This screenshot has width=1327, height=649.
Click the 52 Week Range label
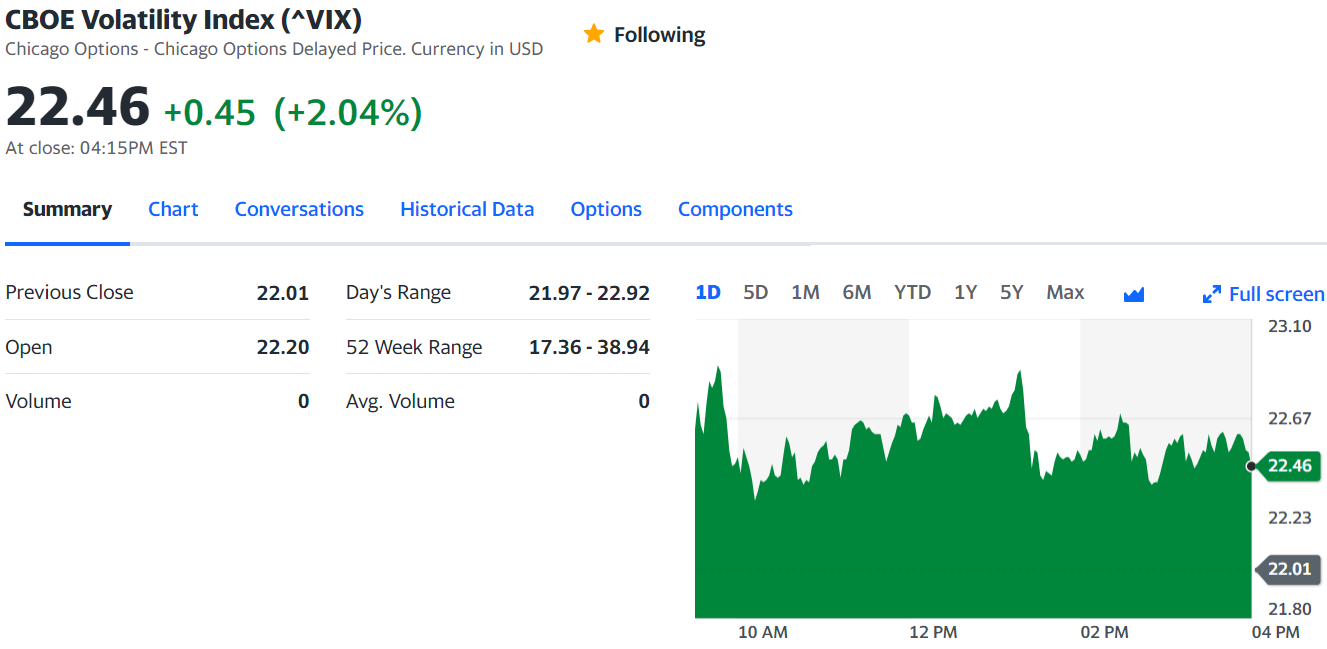tap(414, 347)
